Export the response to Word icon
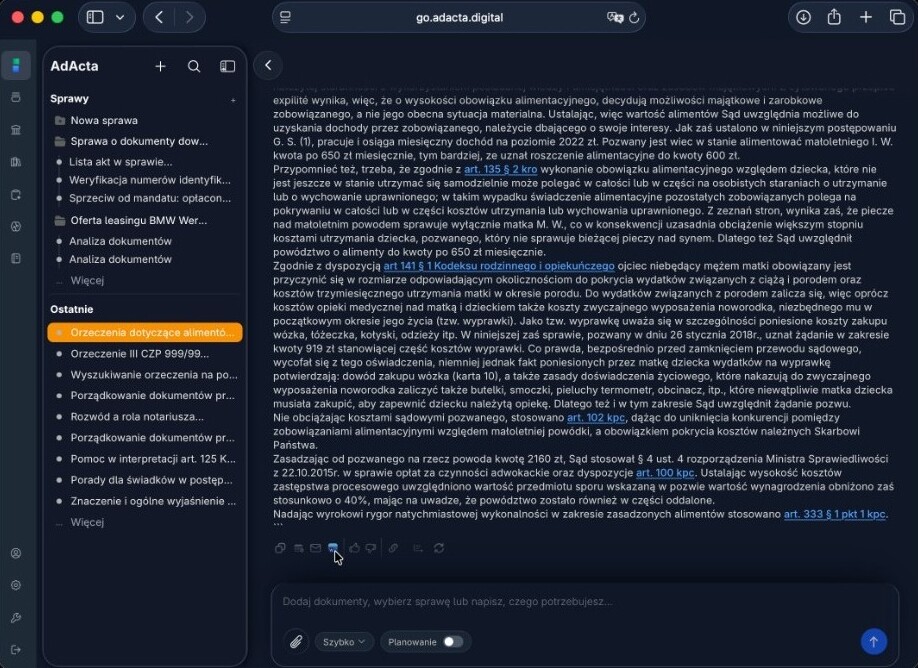The height and width of the screenshot is (668, 918). point(333,547)
